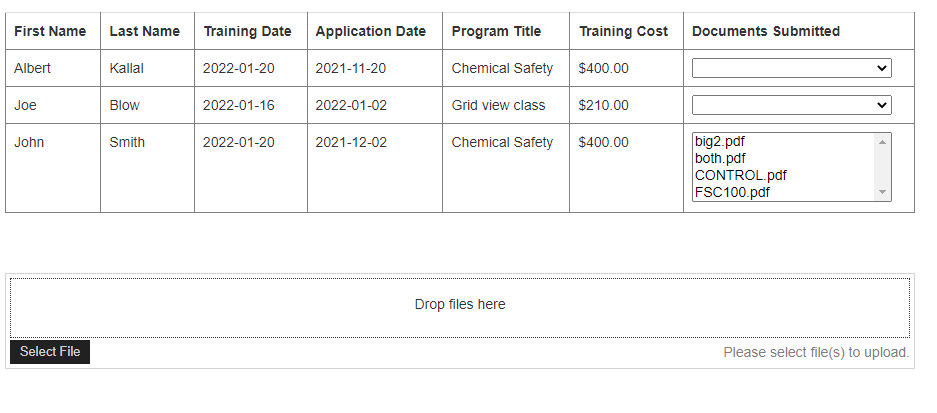
Task: Click the Smith last name cell
Action: coord(147,168)
